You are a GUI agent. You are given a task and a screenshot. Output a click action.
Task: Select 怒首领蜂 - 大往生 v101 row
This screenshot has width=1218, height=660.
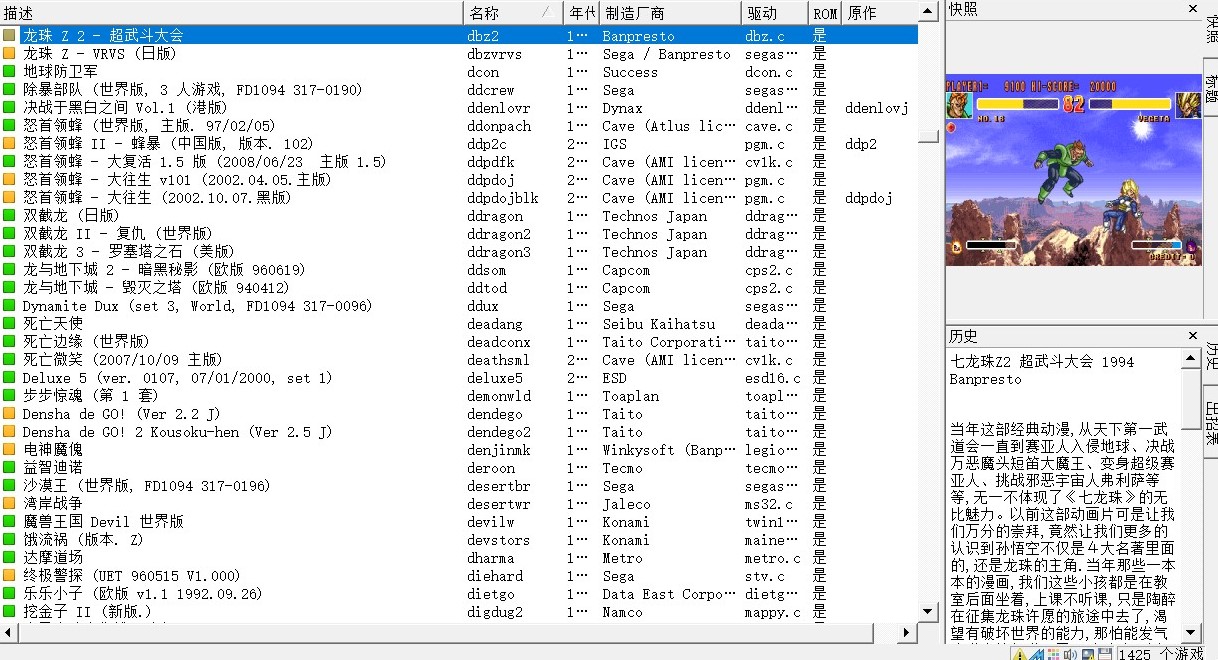click(x=459, y=180)
